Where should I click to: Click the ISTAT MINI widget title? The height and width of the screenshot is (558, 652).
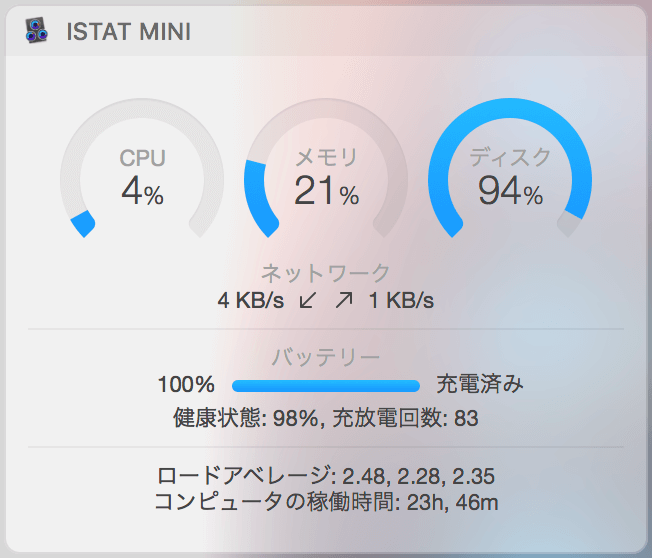pos(128,32)
